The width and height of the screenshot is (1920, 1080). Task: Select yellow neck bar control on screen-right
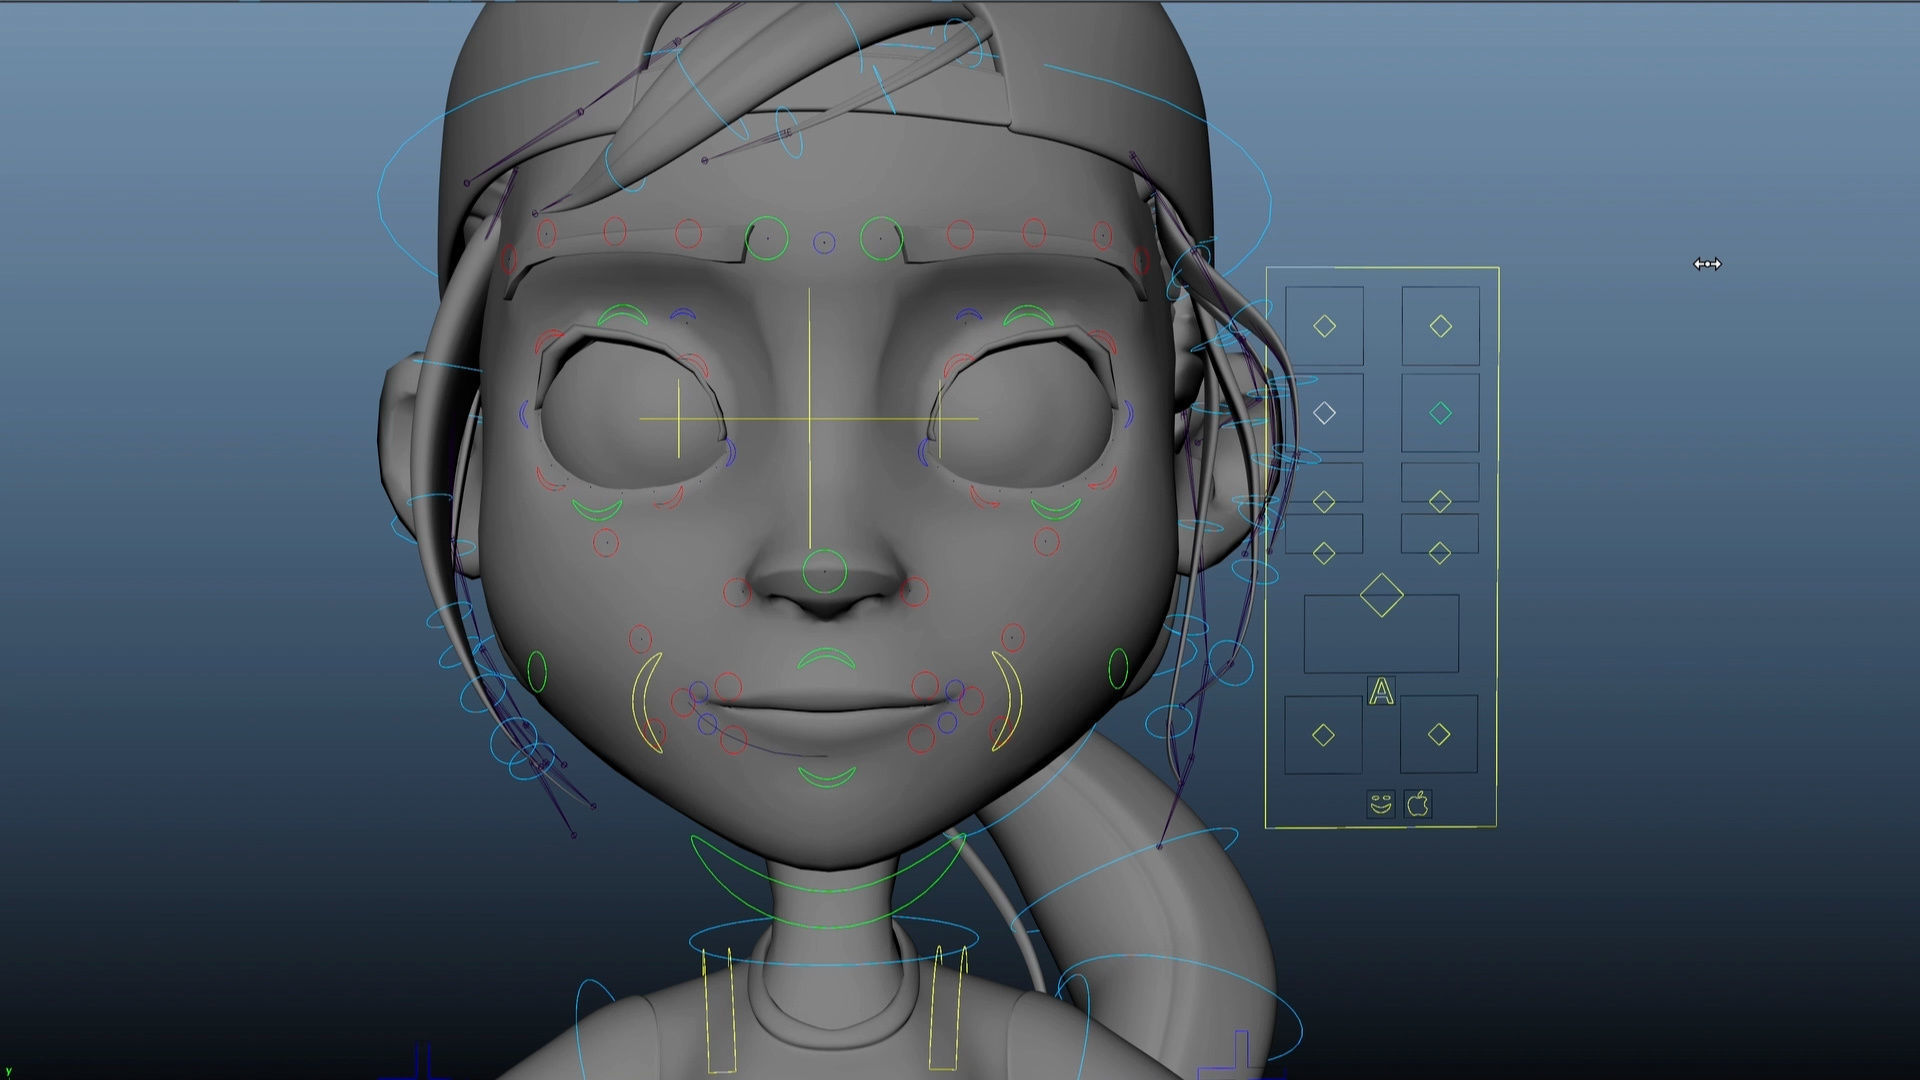[x=949, y=1007]
